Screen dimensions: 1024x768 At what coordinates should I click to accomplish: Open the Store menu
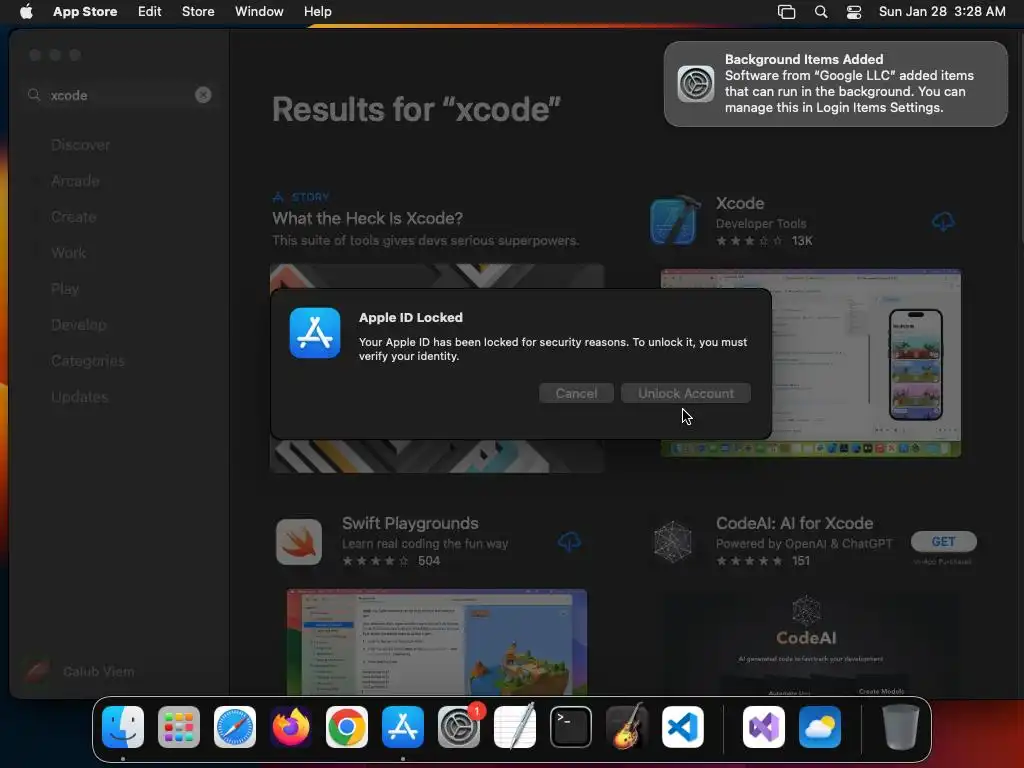198,12
